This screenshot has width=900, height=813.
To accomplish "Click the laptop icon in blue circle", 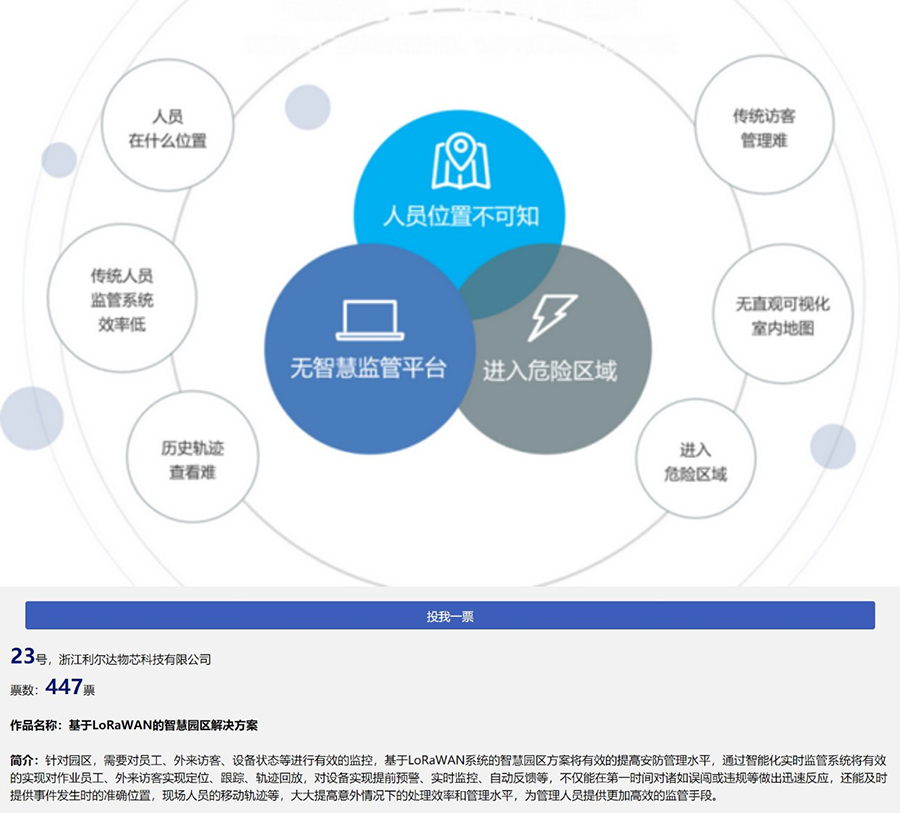I will point(370,320).
